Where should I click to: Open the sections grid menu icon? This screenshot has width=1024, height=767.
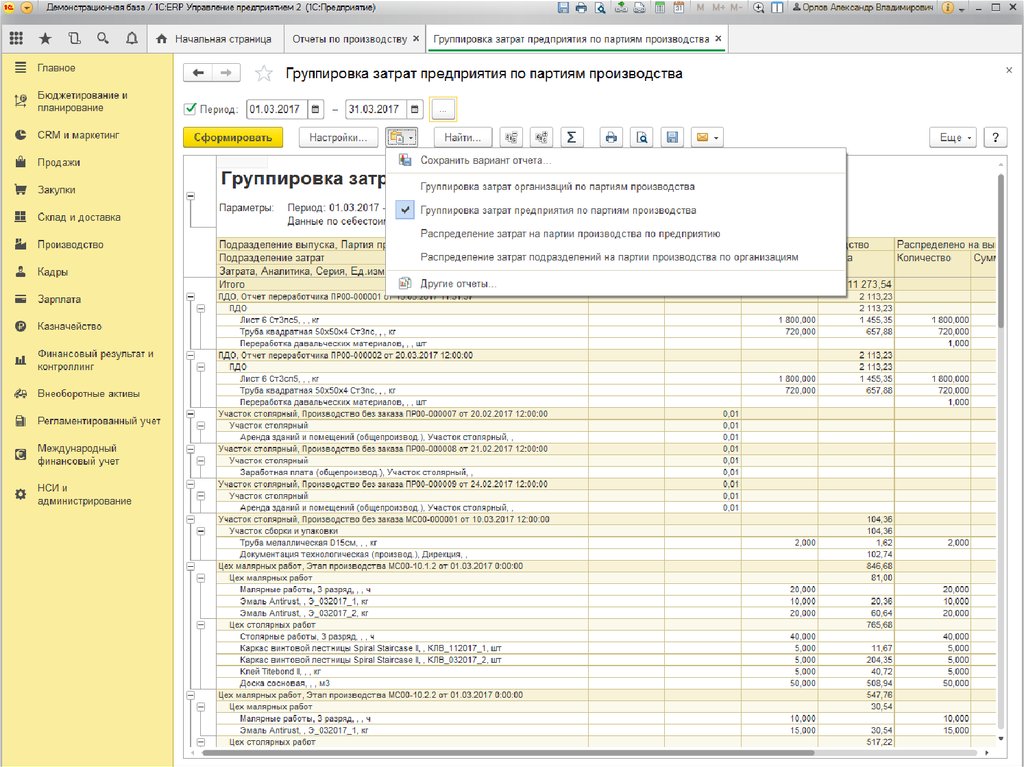coord(16,39)
